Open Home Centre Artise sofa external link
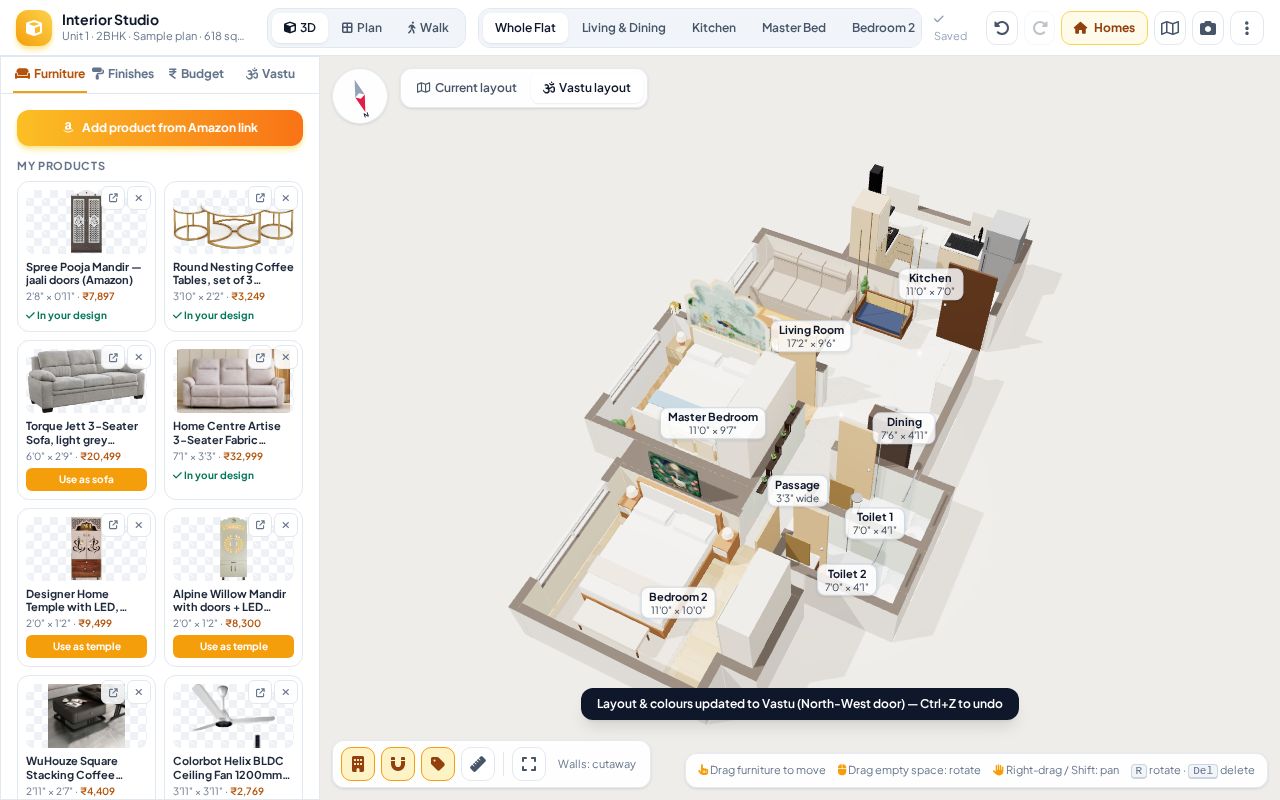Viewport: 1280px width, 800px height. [x=260, y=357]
